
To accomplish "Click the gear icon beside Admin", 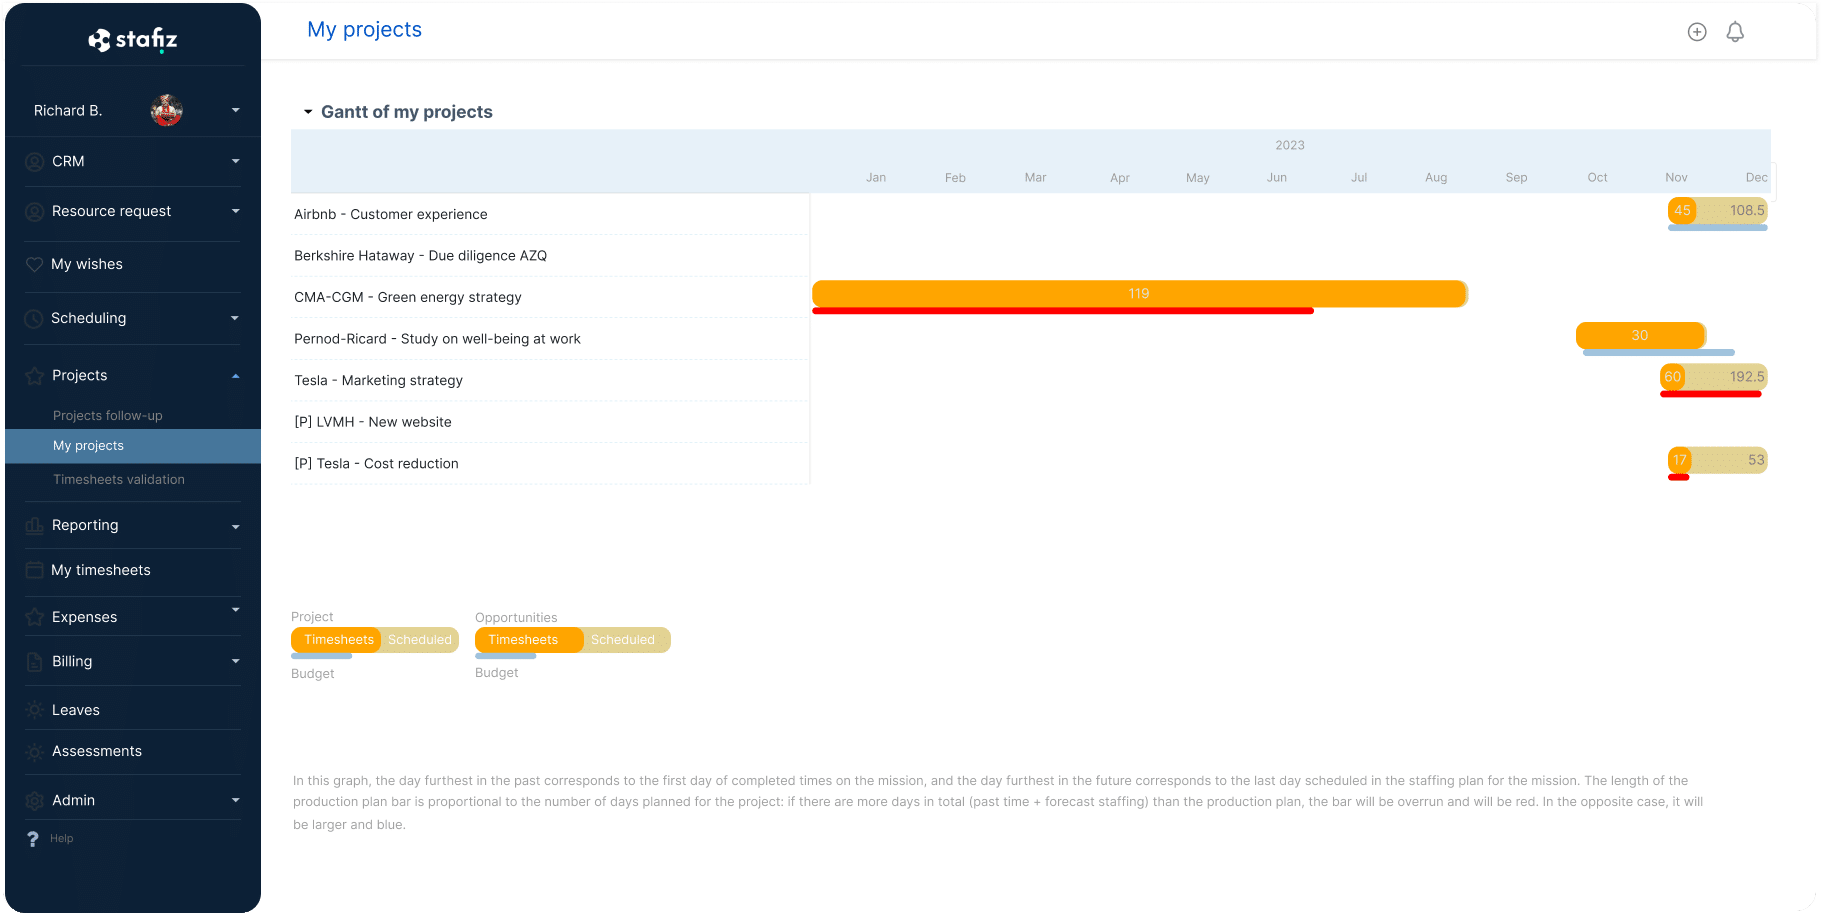I will coord(34,800).
